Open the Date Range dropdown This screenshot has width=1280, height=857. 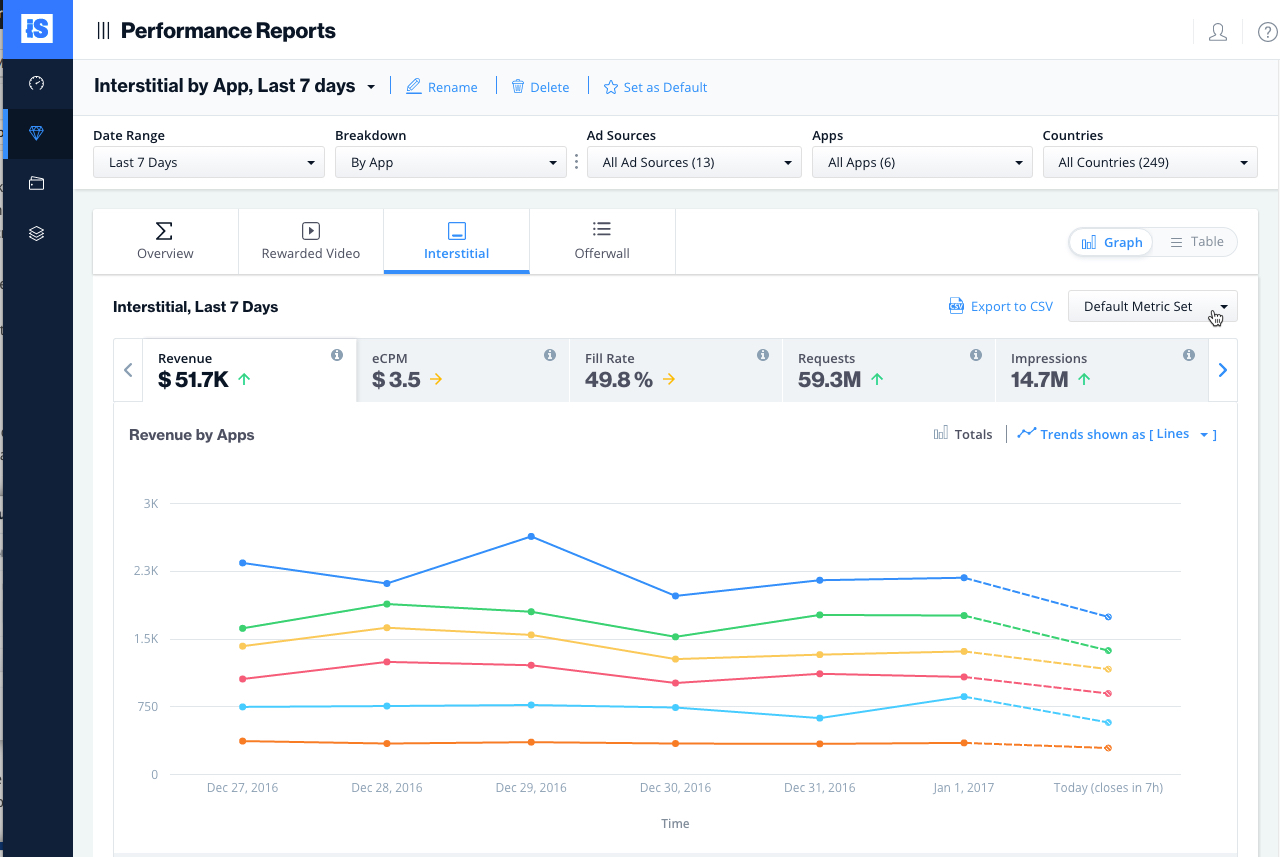[208, 161]
